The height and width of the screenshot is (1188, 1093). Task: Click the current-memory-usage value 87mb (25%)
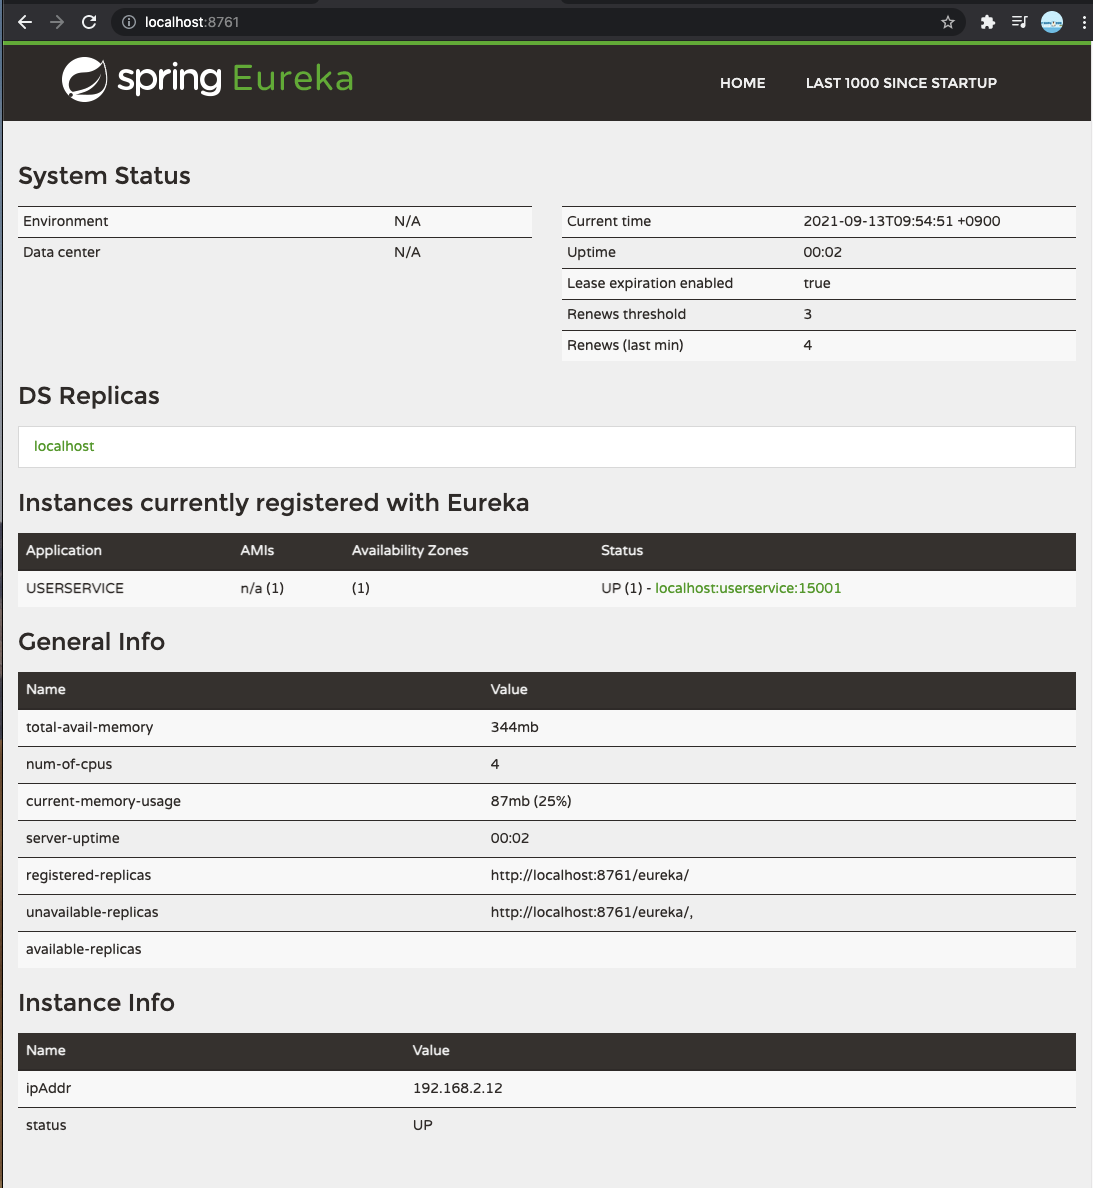(531, 802)
